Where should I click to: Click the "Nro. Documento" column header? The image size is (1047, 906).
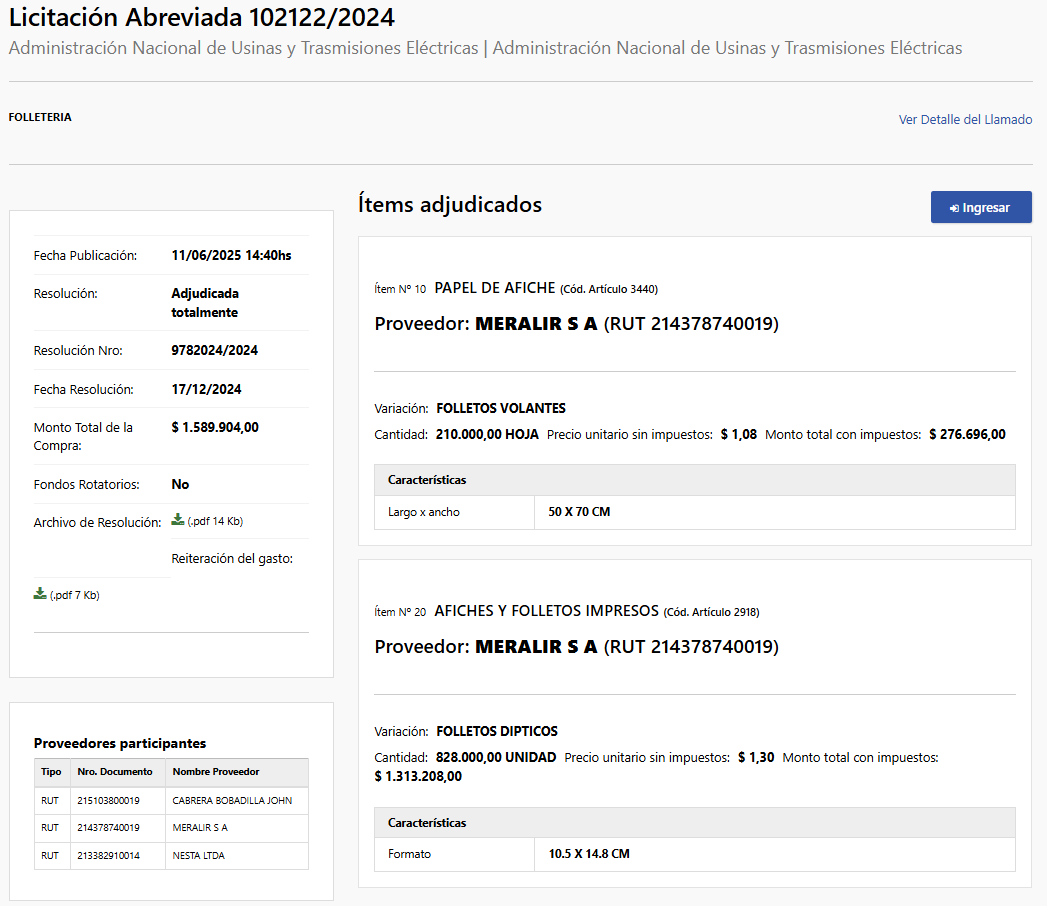[x=108, y=772]
